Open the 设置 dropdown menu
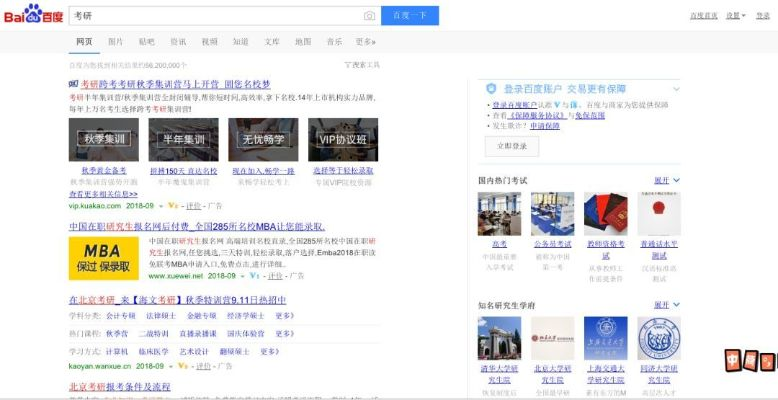 tap(736, 15)
